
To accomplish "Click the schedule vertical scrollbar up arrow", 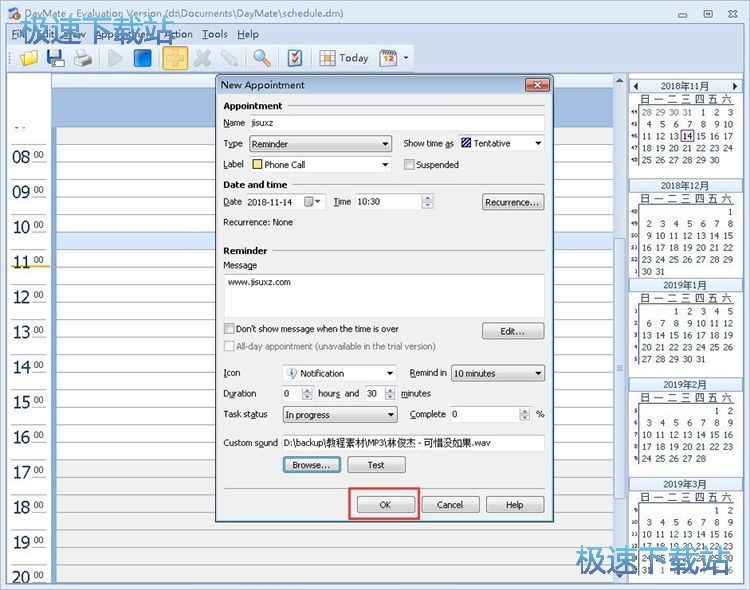I will pyautogui.click(x=619, y=81).
